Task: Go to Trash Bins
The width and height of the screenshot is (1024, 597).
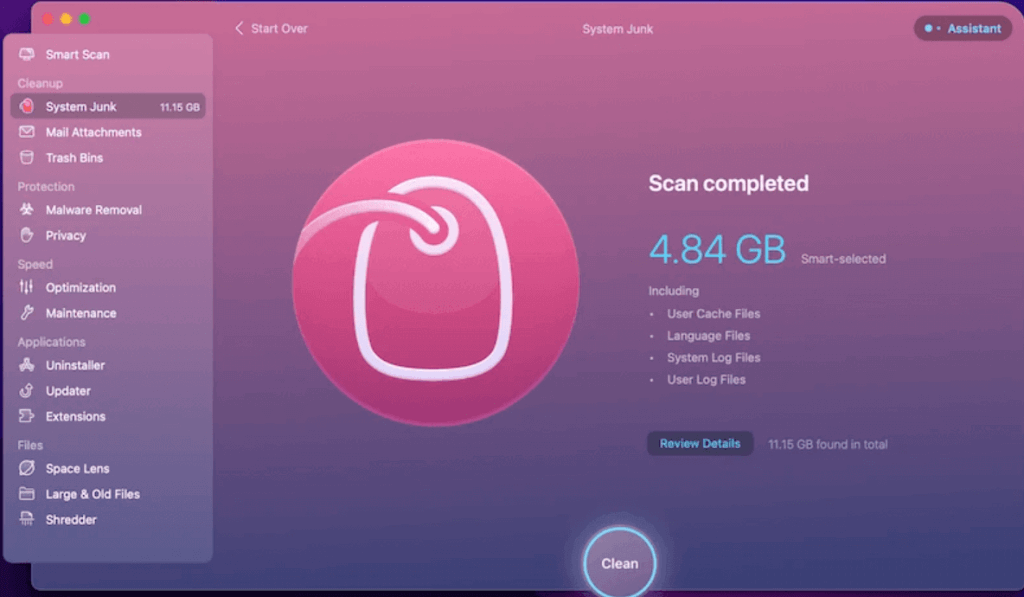Action: coord(108,157)
